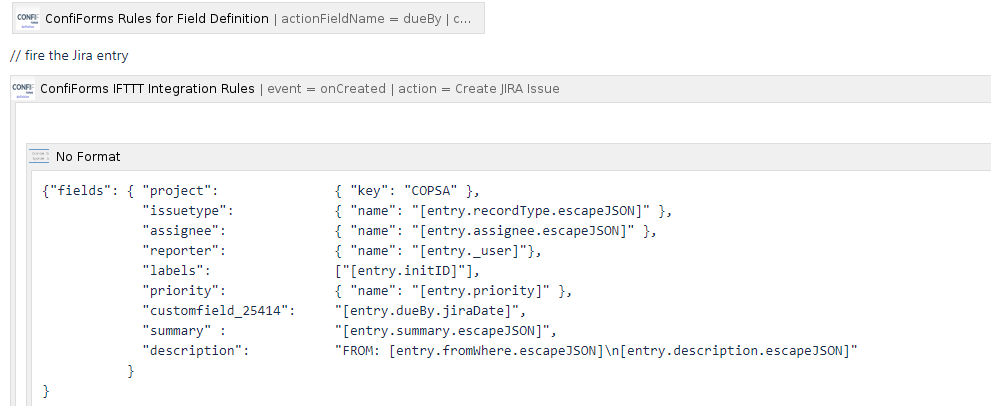Click the "assignee" field key

click(185, 231)
